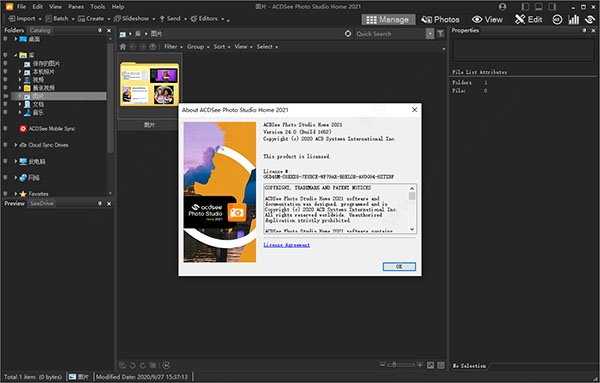The width and height of the screenshot is (600, 383).
Task: Open the Edit menu
Action: 38,7
